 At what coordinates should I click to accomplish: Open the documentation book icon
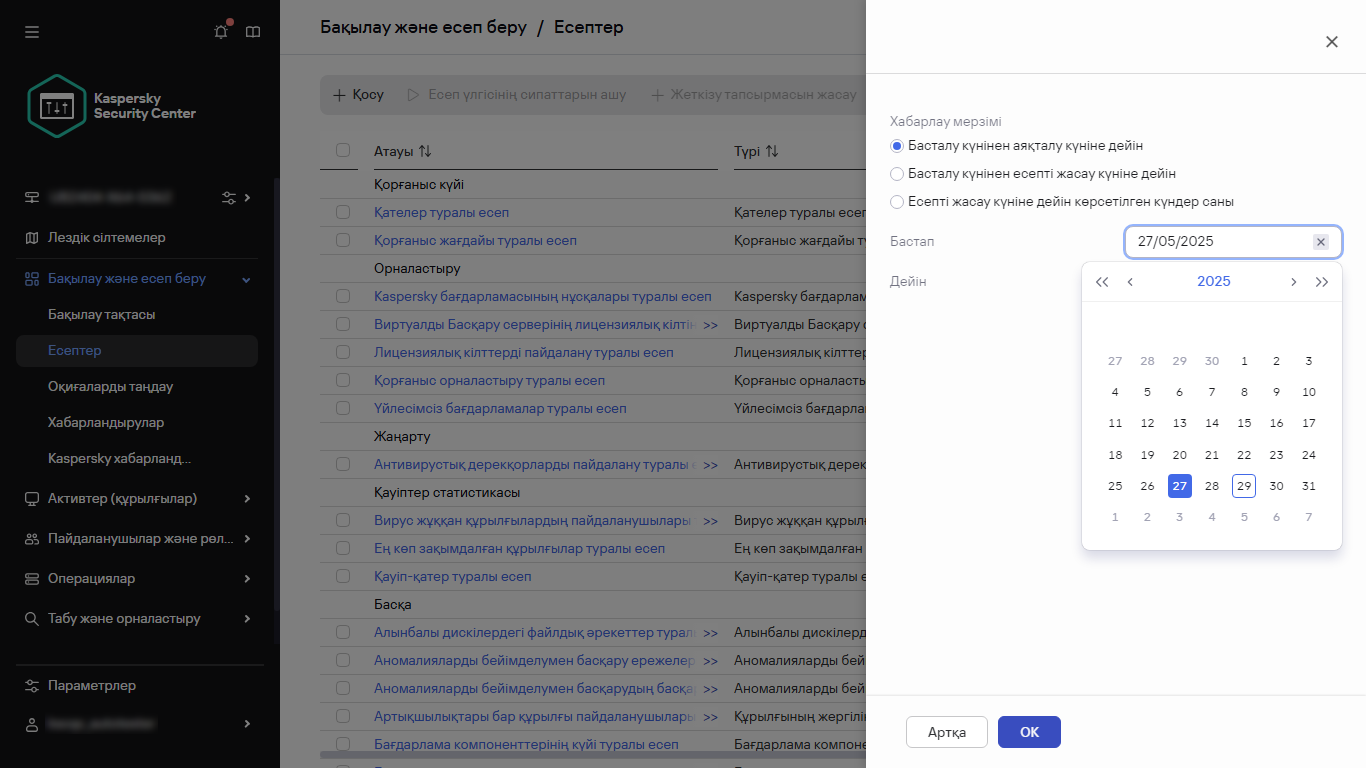click(x=253, y=32)
